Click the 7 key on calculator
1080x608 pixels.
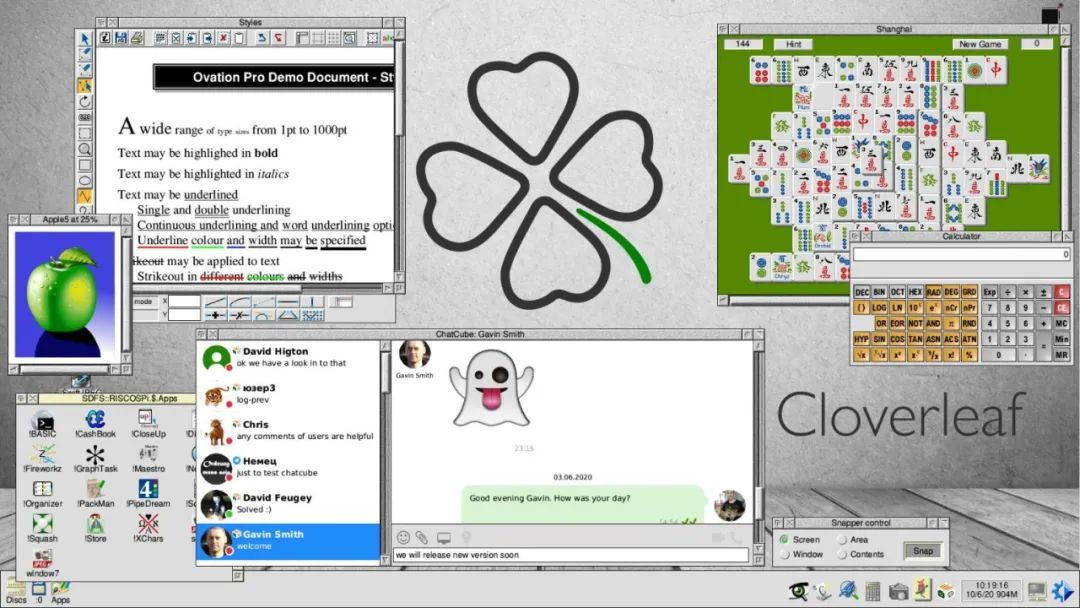point(990,307)
